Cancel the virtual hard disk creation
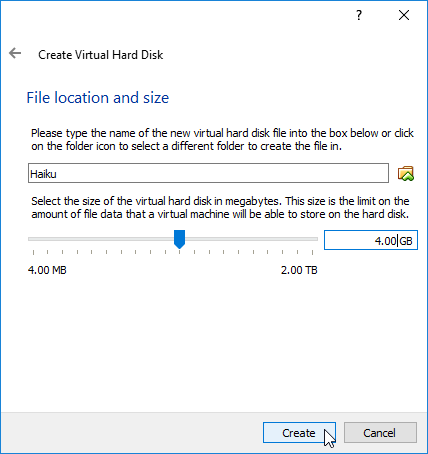 (380, 433)
